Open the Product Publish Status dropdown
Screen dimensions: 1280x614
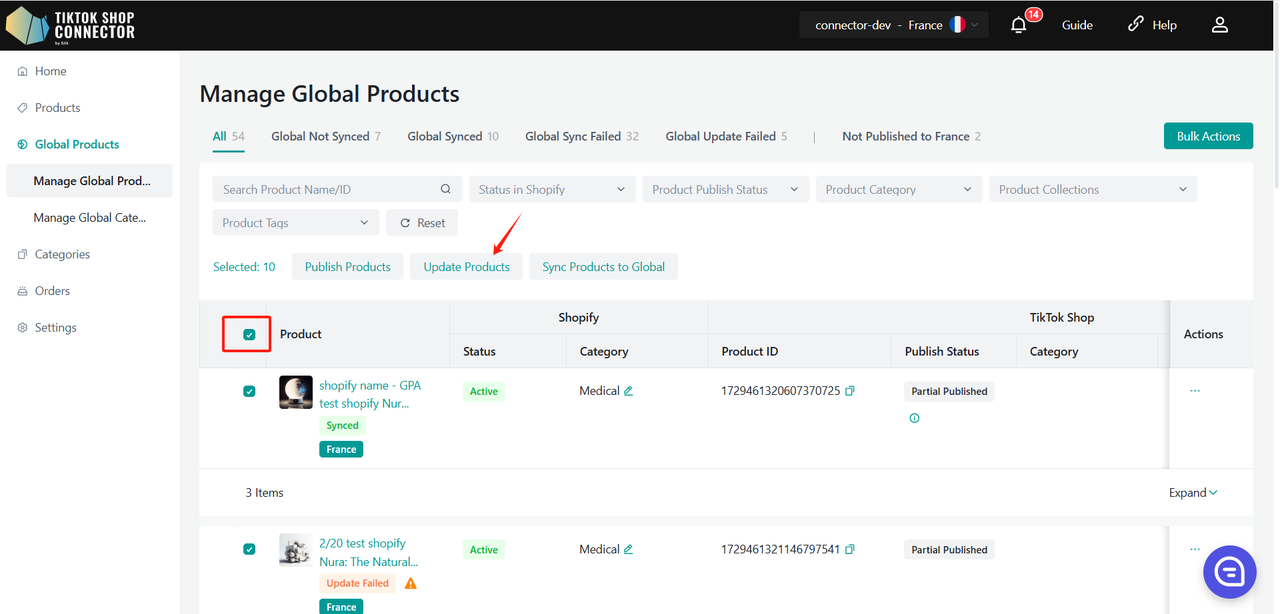725,189
